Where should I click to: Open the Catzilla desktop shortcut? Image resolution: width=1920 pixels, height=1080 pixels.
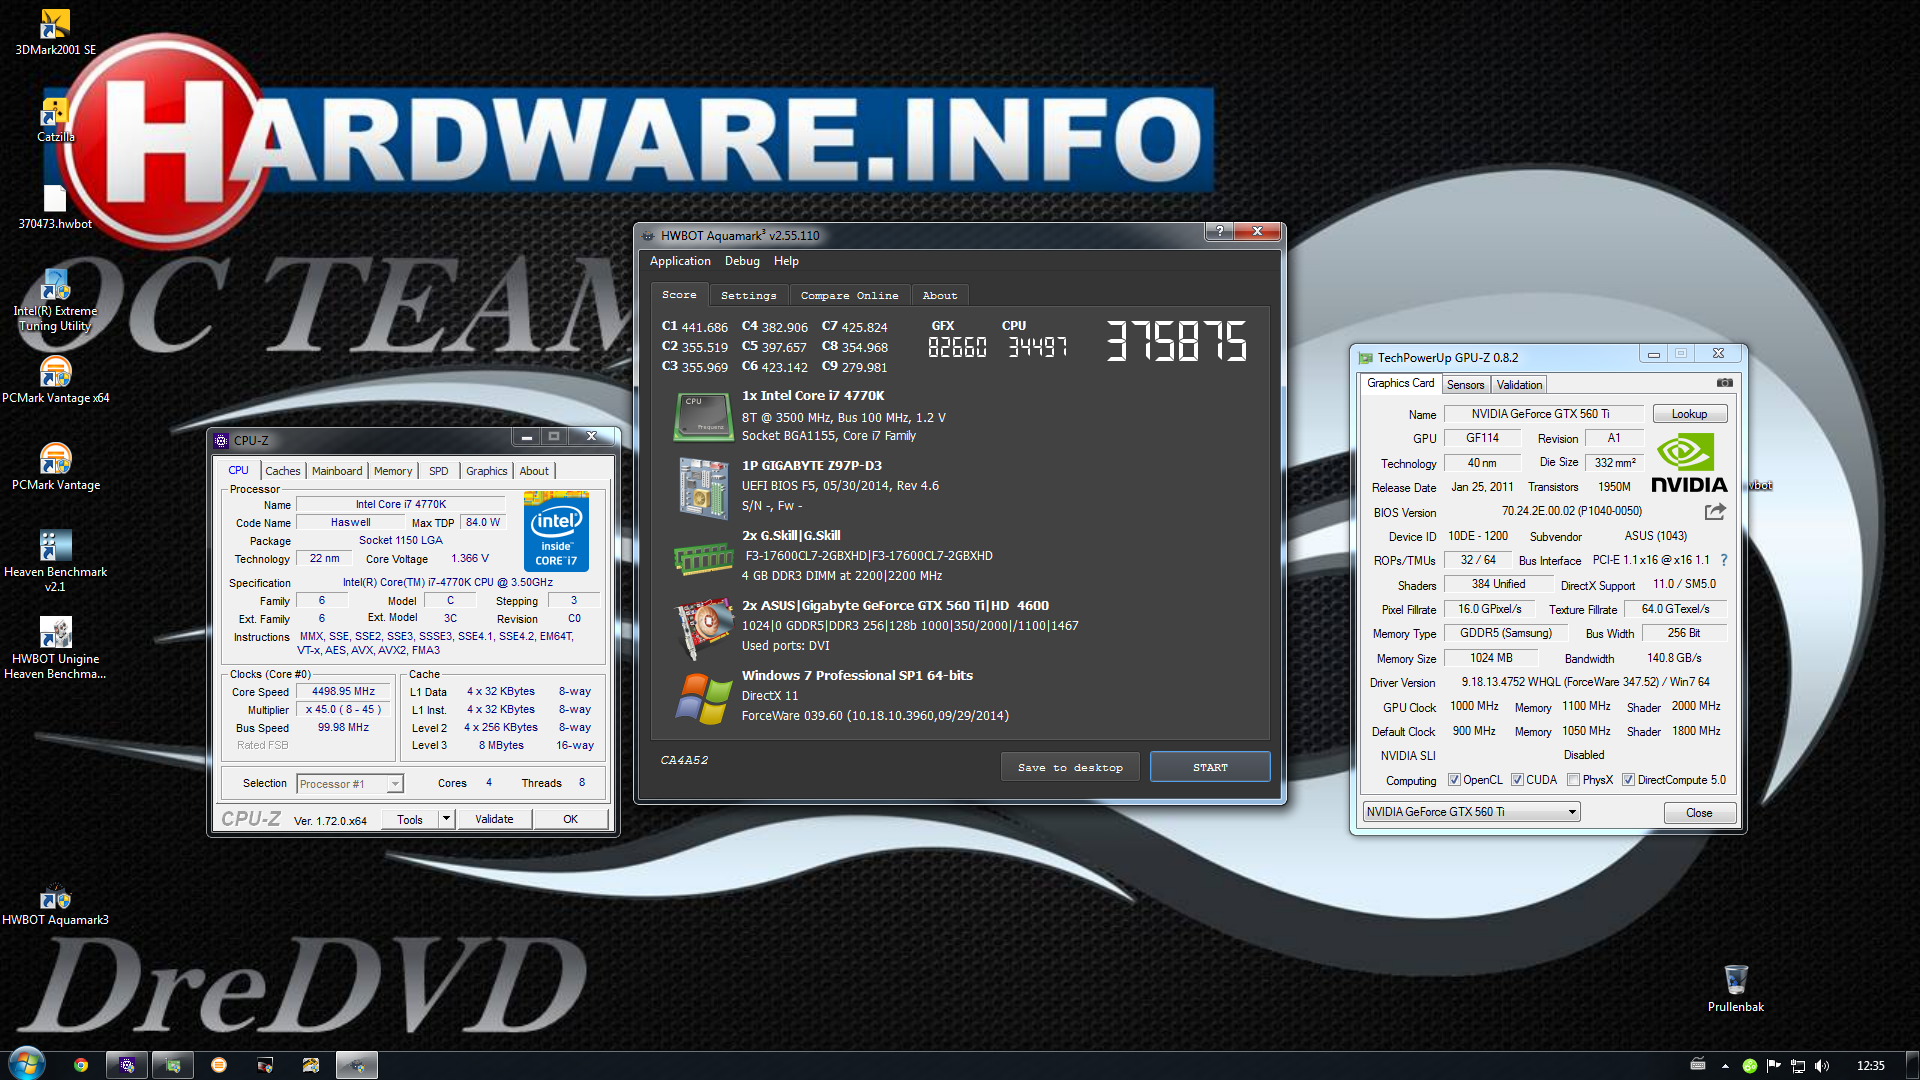(x=55, y=120)
